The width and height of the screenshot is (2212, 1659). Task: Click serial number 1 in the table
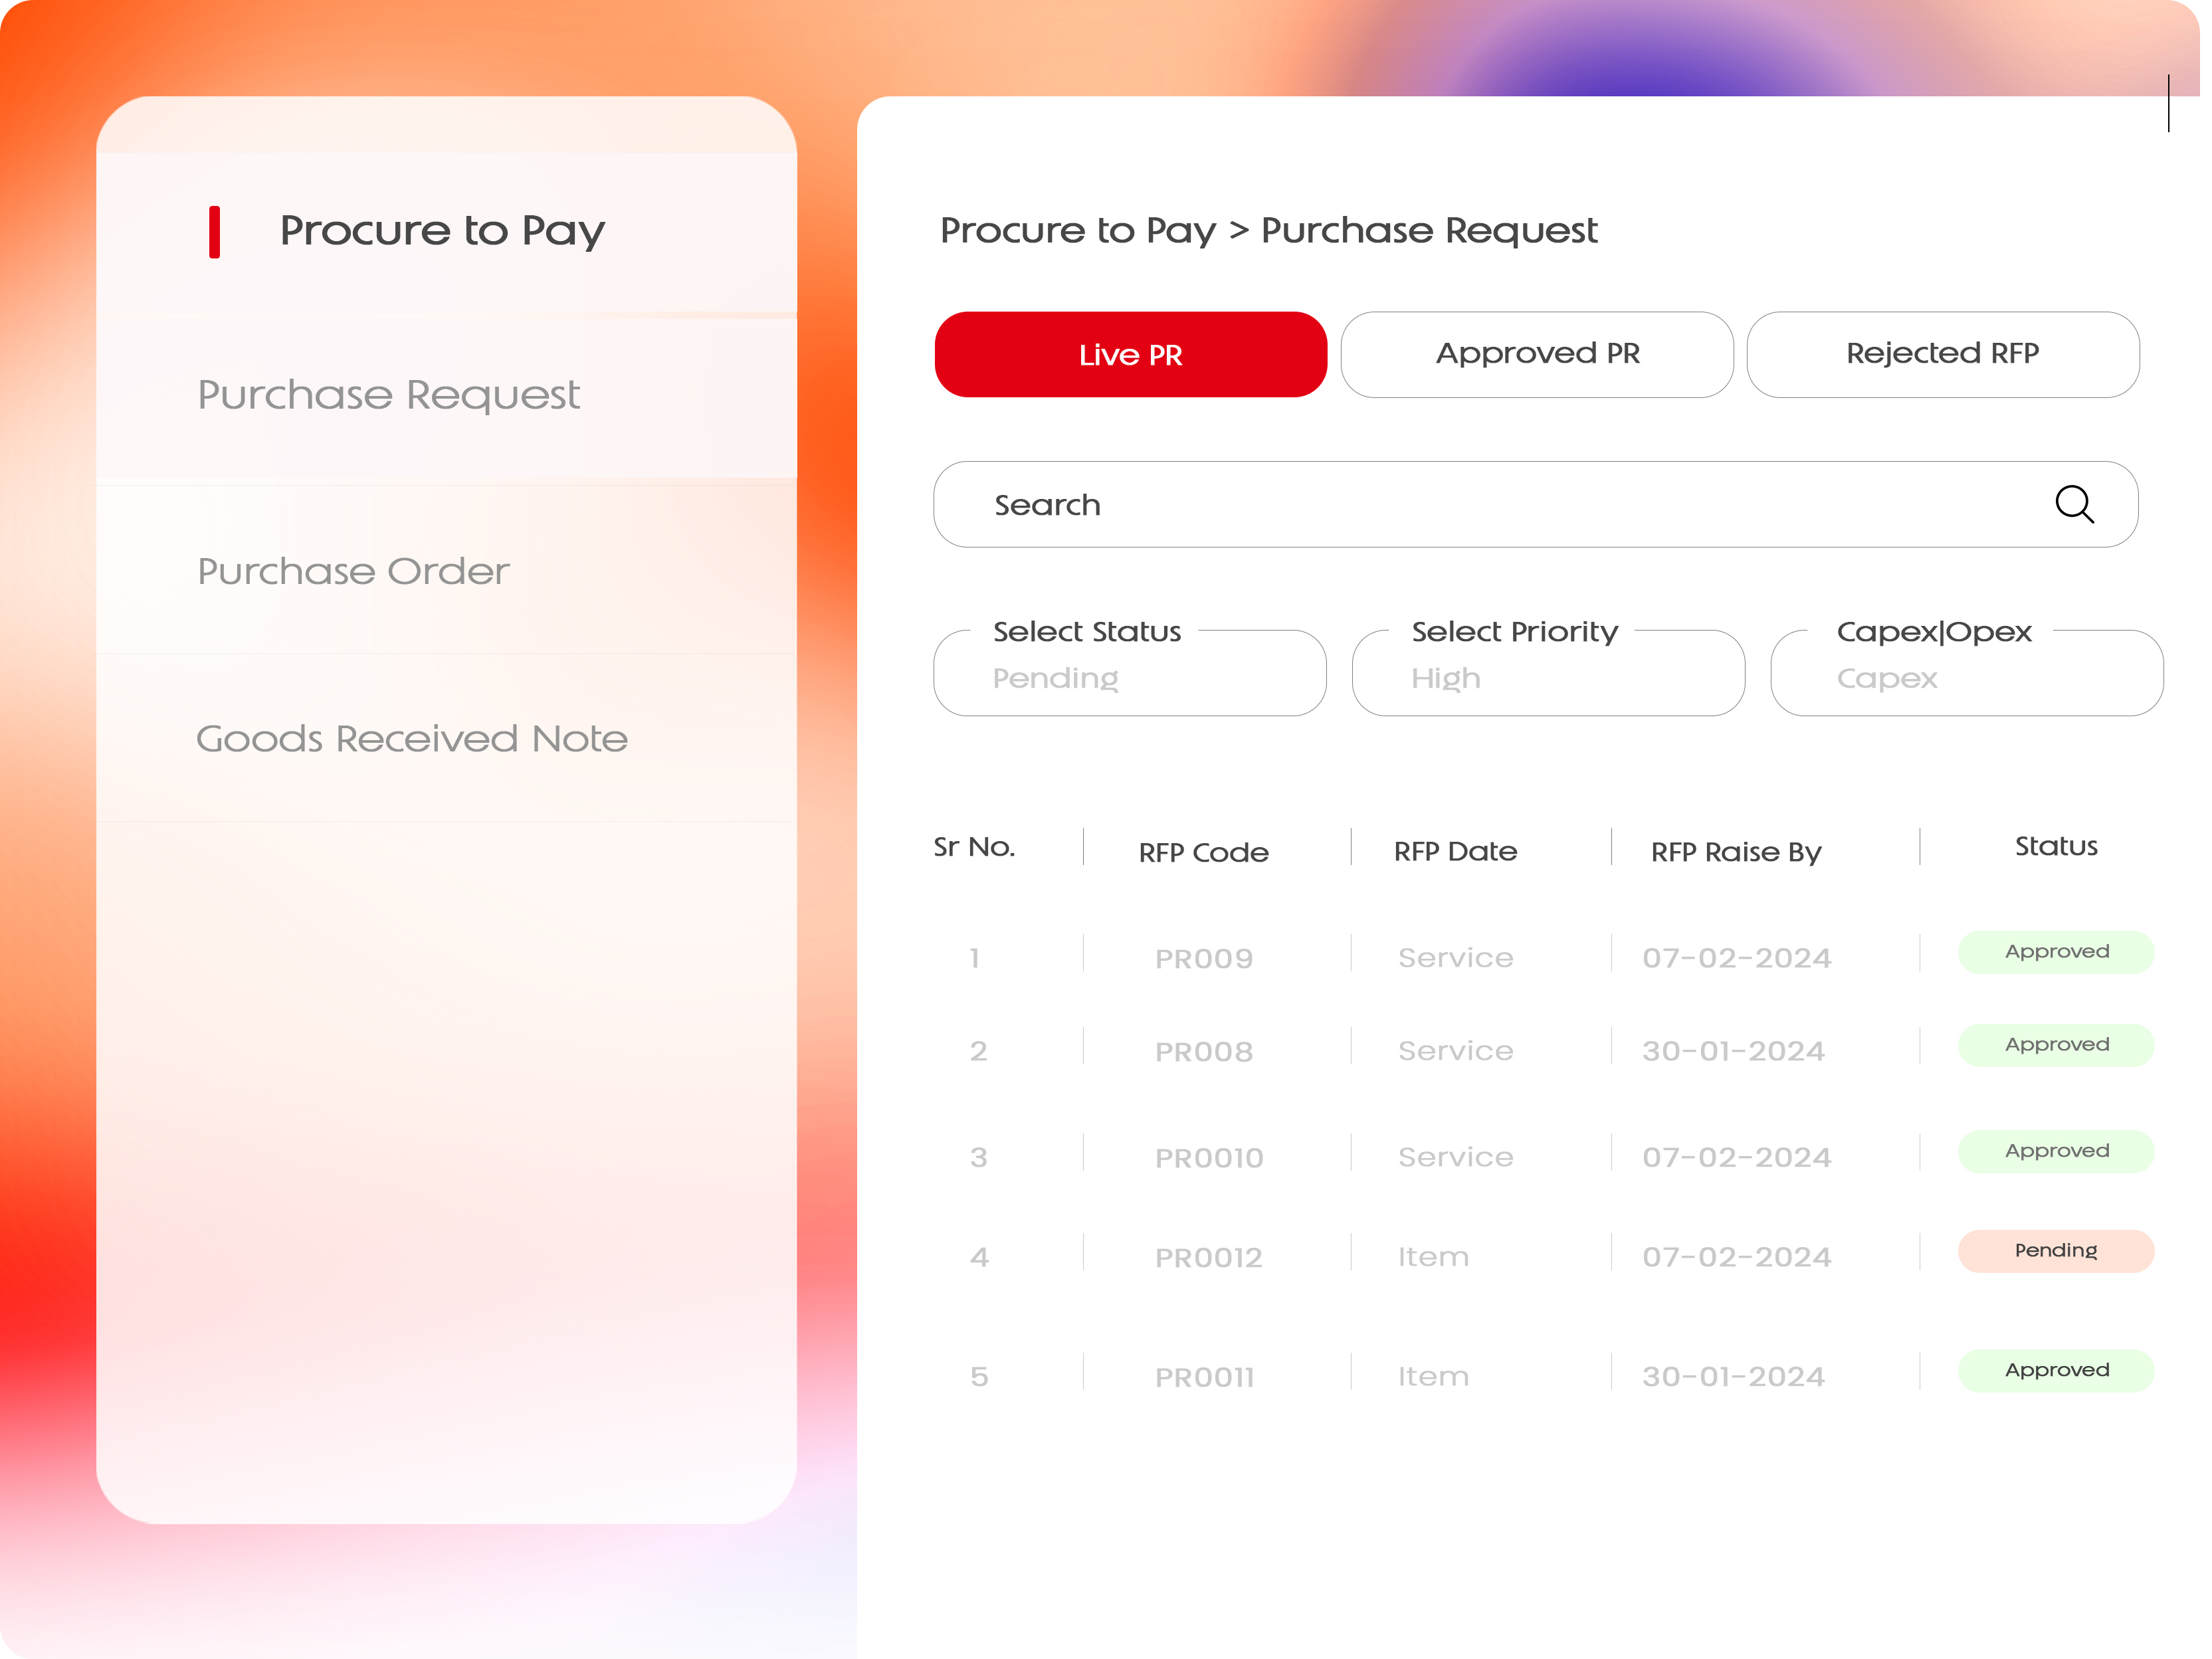point(974,958)
